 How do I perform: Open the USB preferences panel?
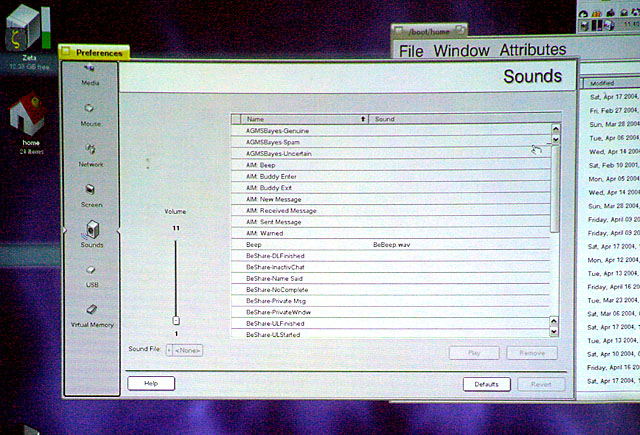[x=91, y=274]
